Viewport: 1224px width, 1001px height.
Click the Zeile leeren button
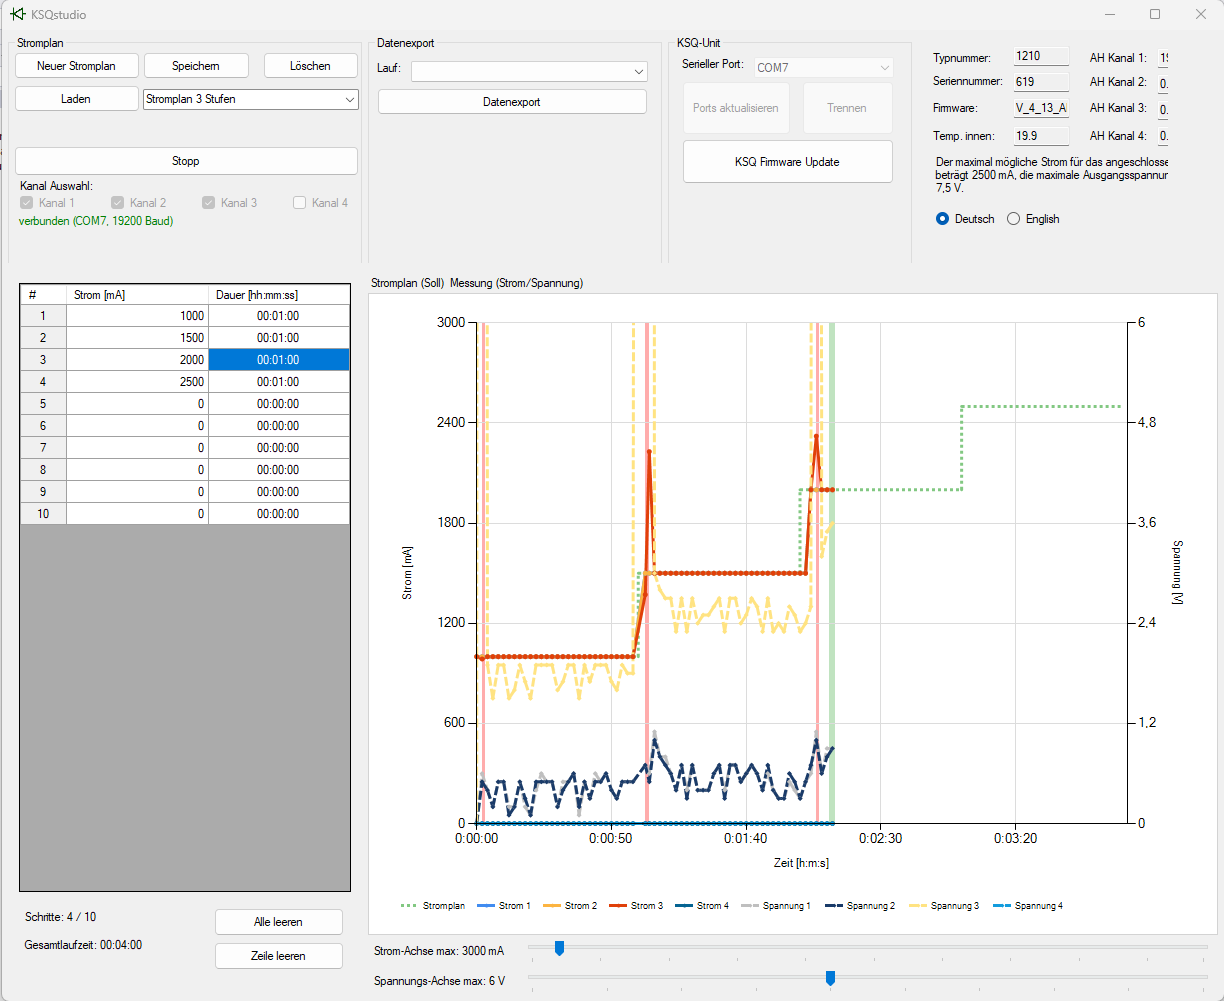click(279, 956)
